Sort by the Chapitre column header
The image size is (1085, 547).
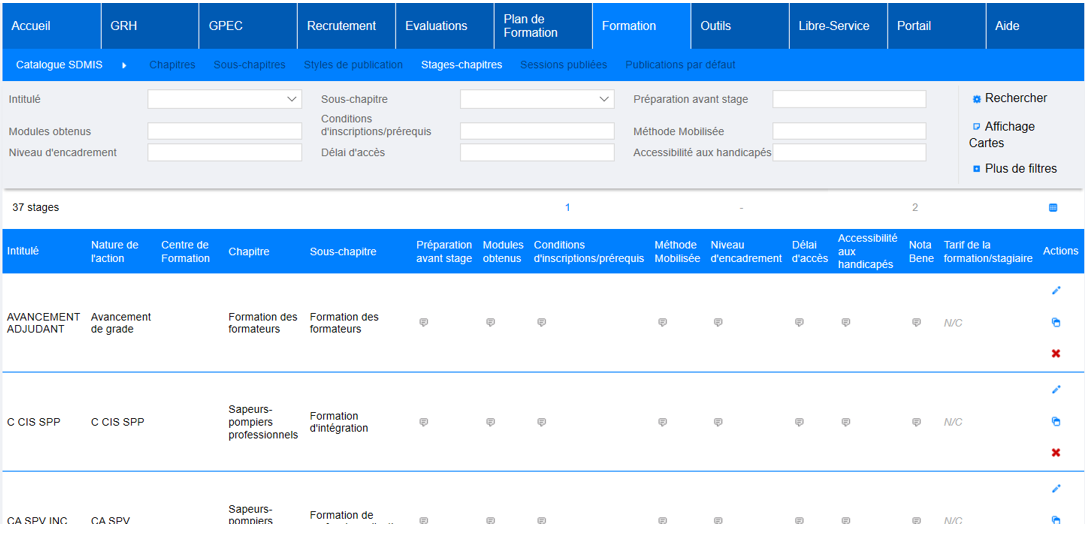coord(248,252)
